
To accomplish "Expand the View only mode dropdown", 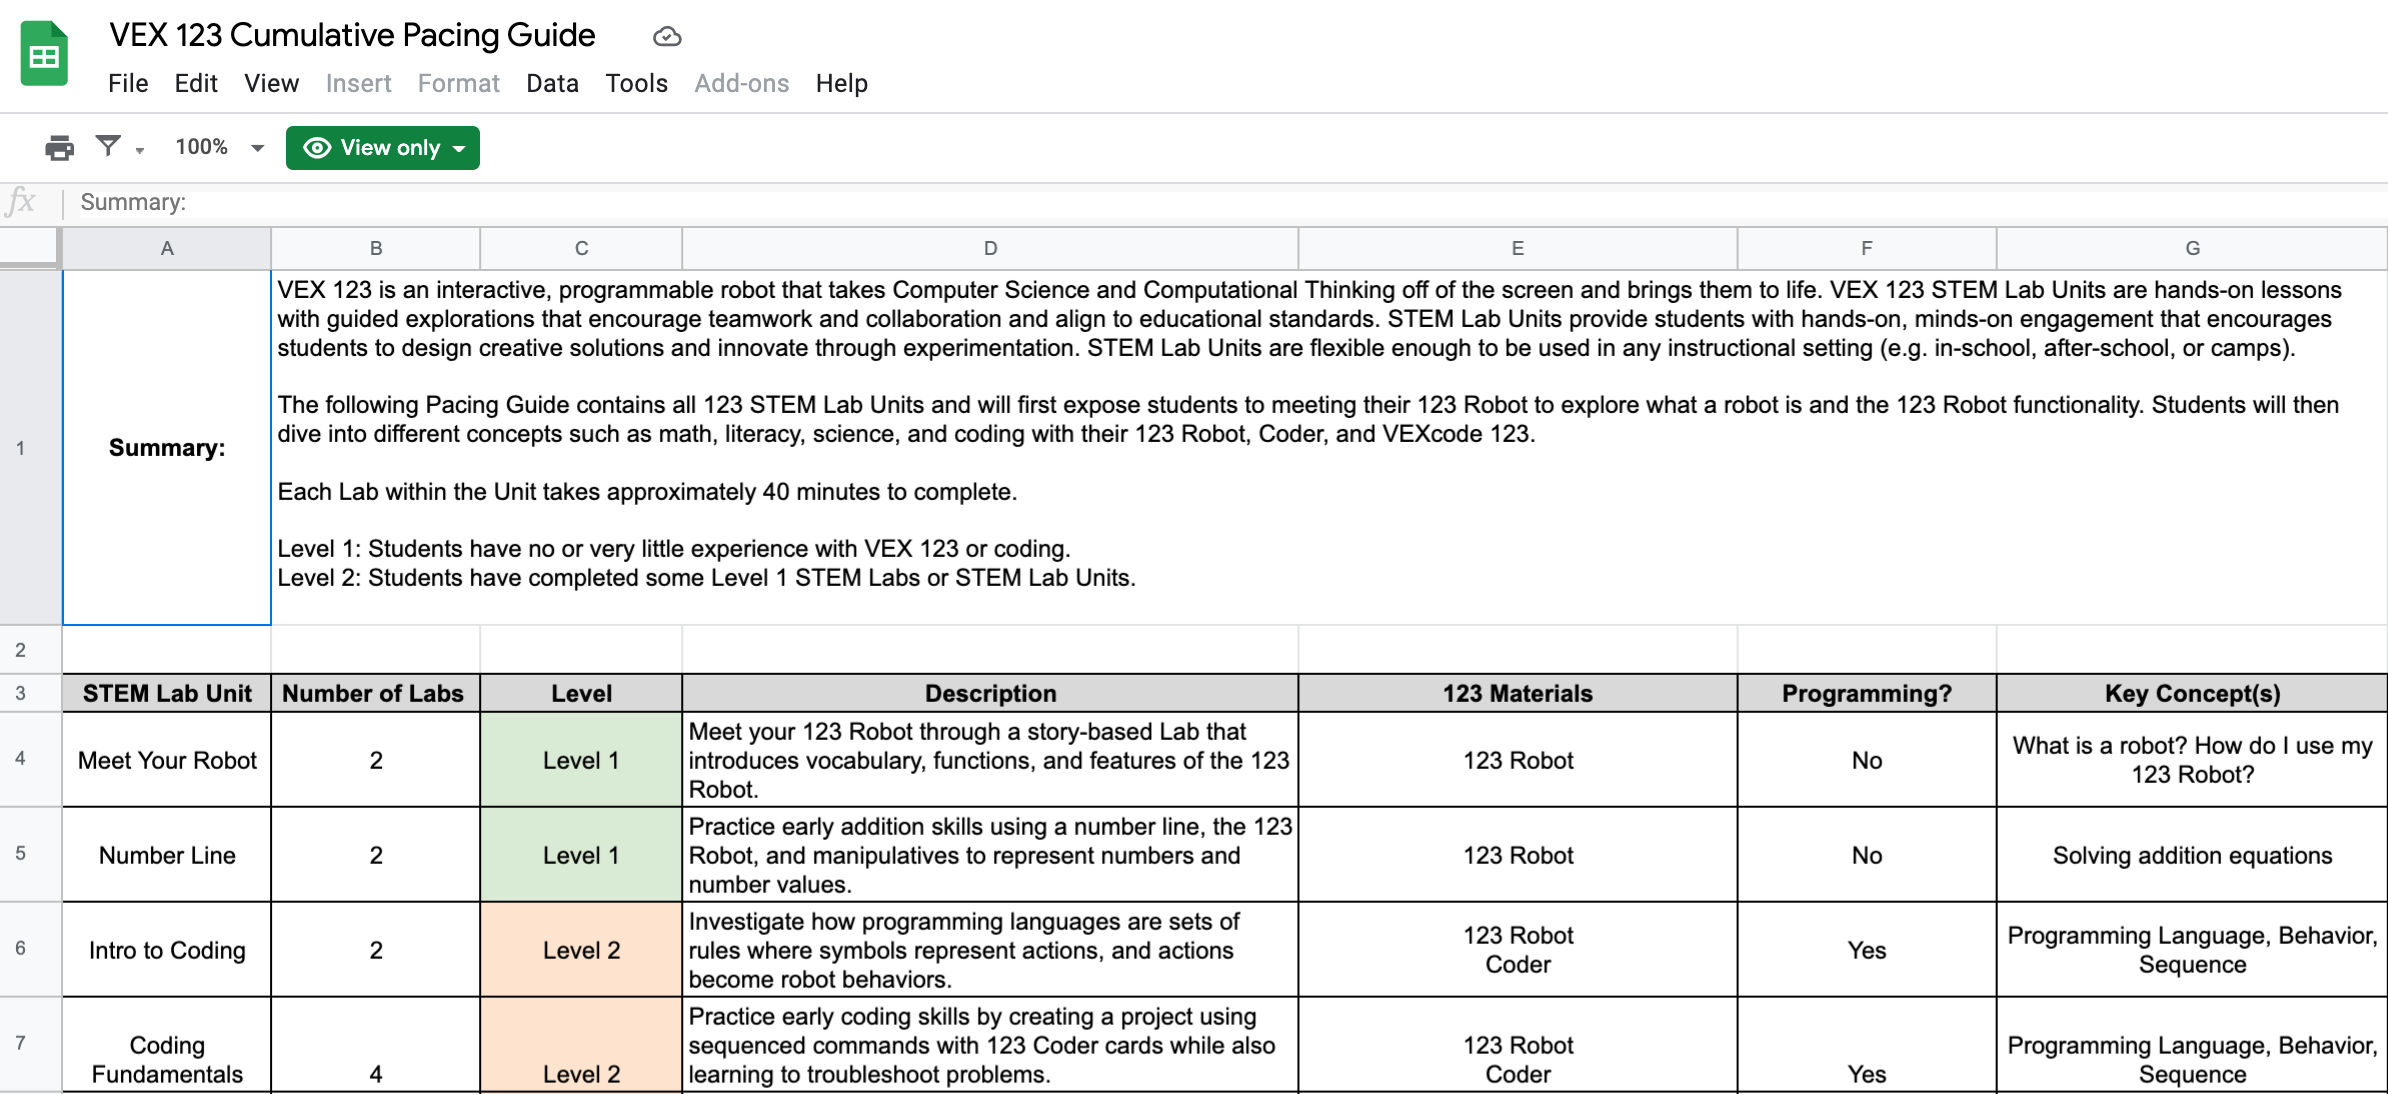I will tap(459, 148).
